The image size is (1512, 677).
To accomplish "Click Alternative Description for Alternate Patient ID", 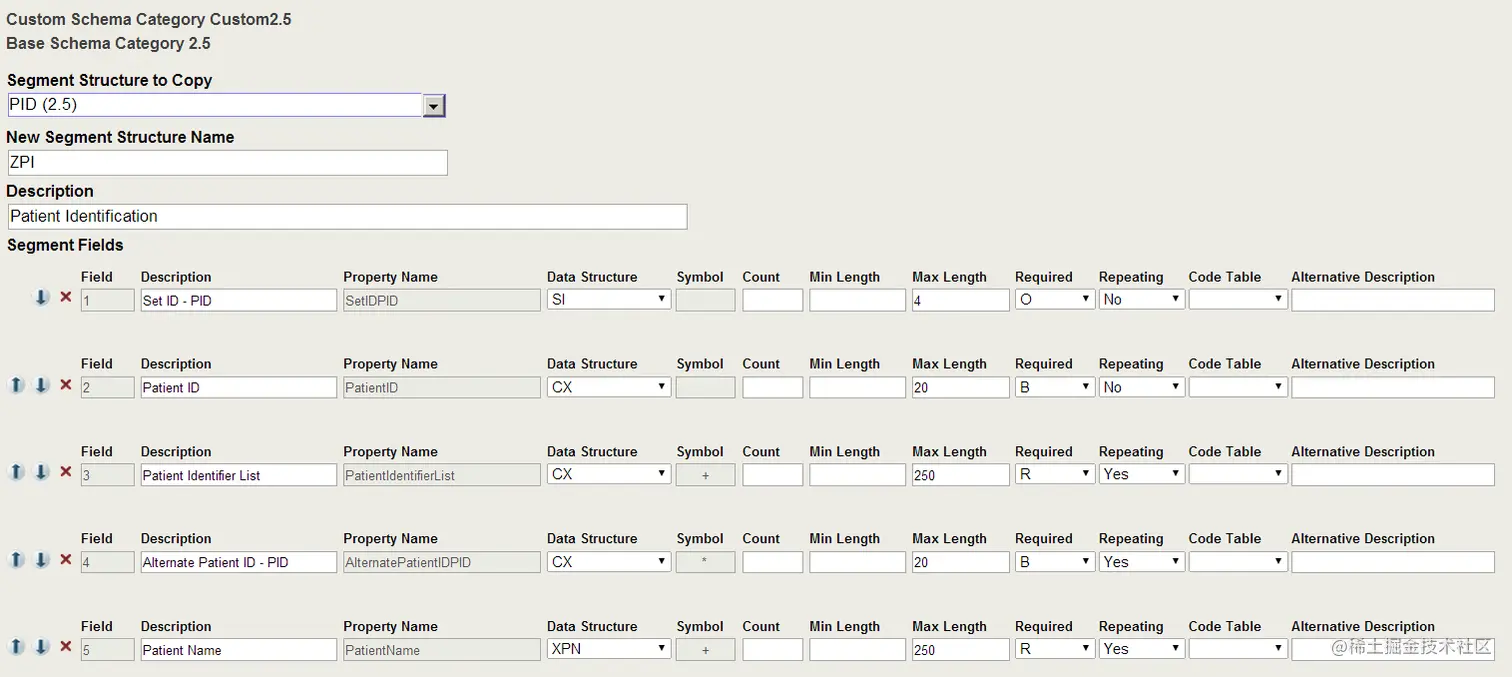I will 1393,562.
